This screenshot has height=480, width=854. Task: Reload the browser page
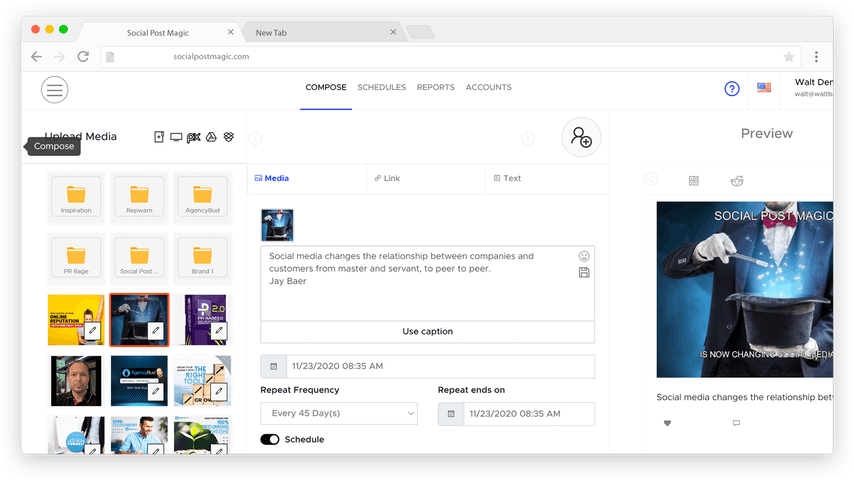(83, 57)
